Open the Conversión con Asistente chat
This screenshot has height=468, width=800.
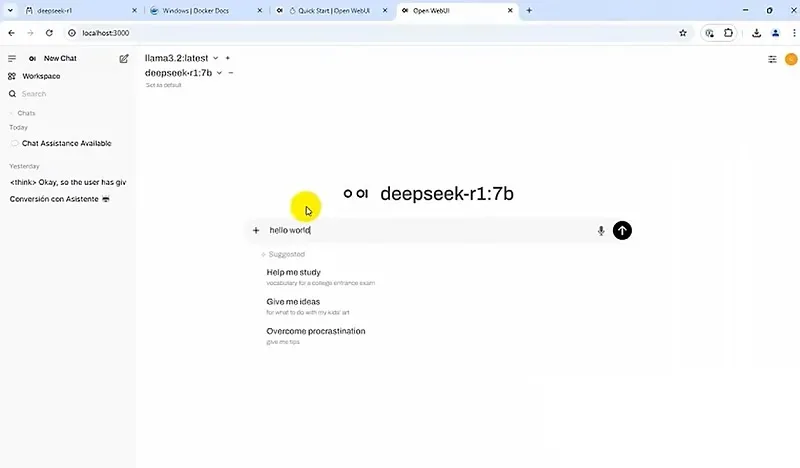tap(59, 199)
